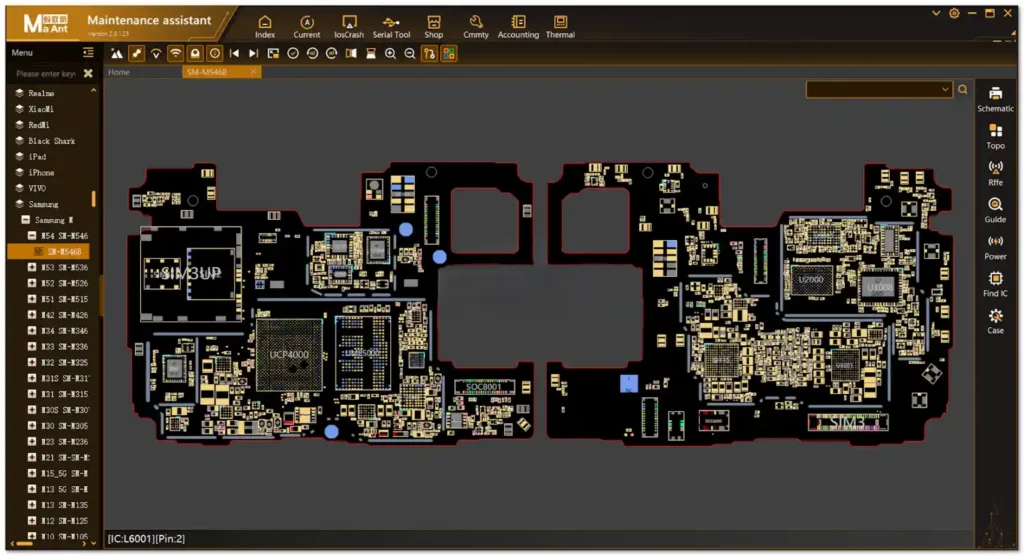This screenshot has width=1024, height=556.
Task: Collapse the M54 SM-M546 tree node
Action: pyautogui.click(x=32, y=236)
